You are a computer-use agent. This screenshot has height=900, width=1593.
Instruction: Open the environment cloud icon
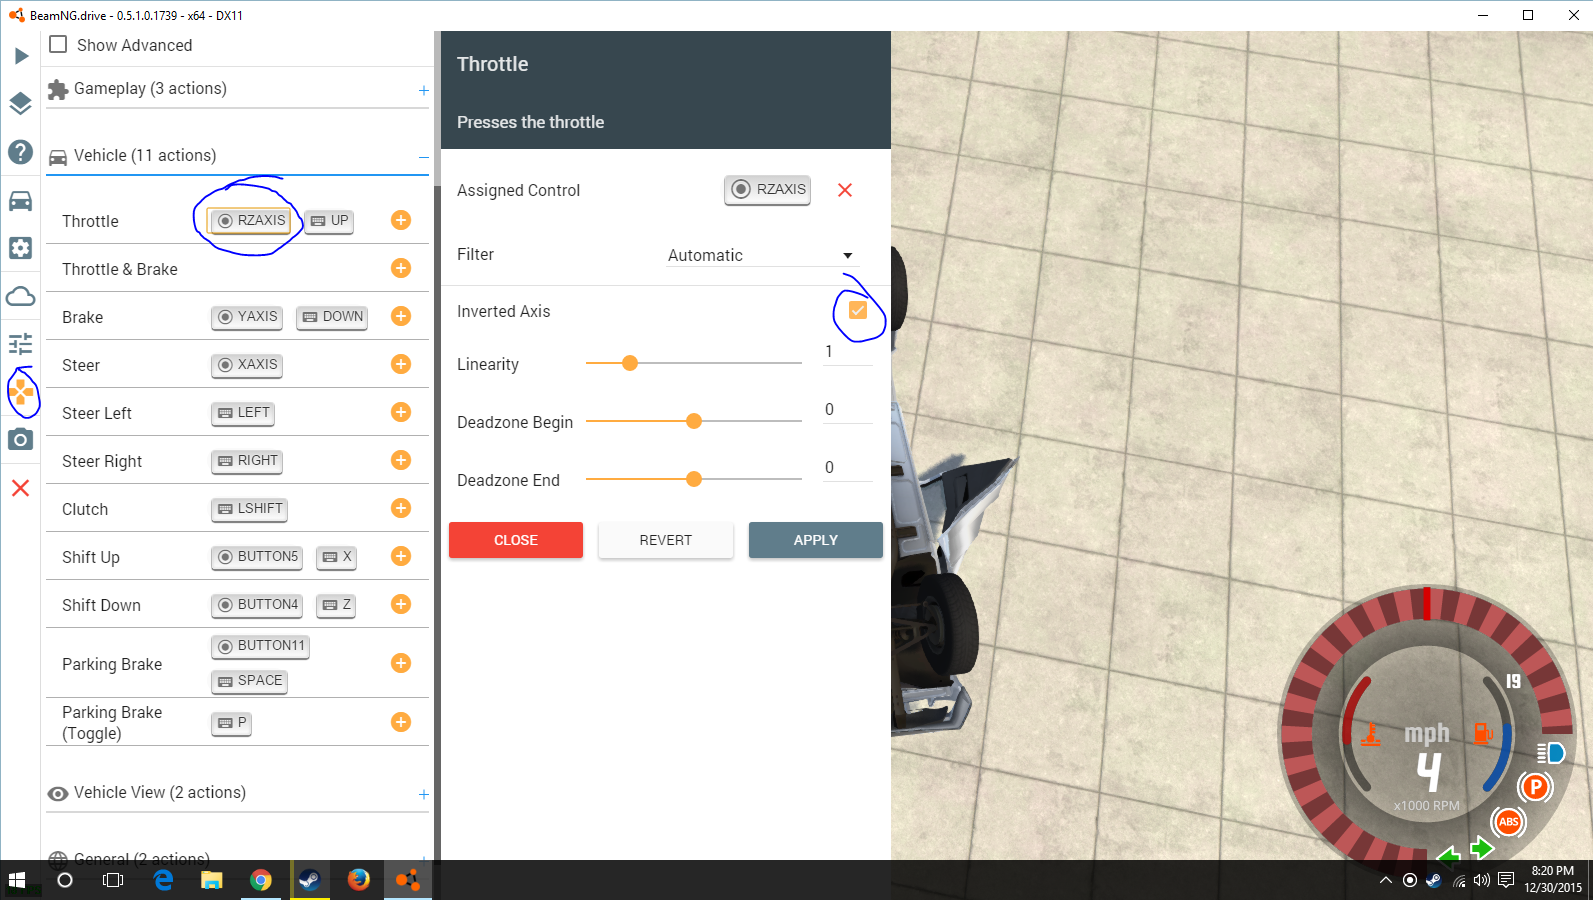click(20, 296)
